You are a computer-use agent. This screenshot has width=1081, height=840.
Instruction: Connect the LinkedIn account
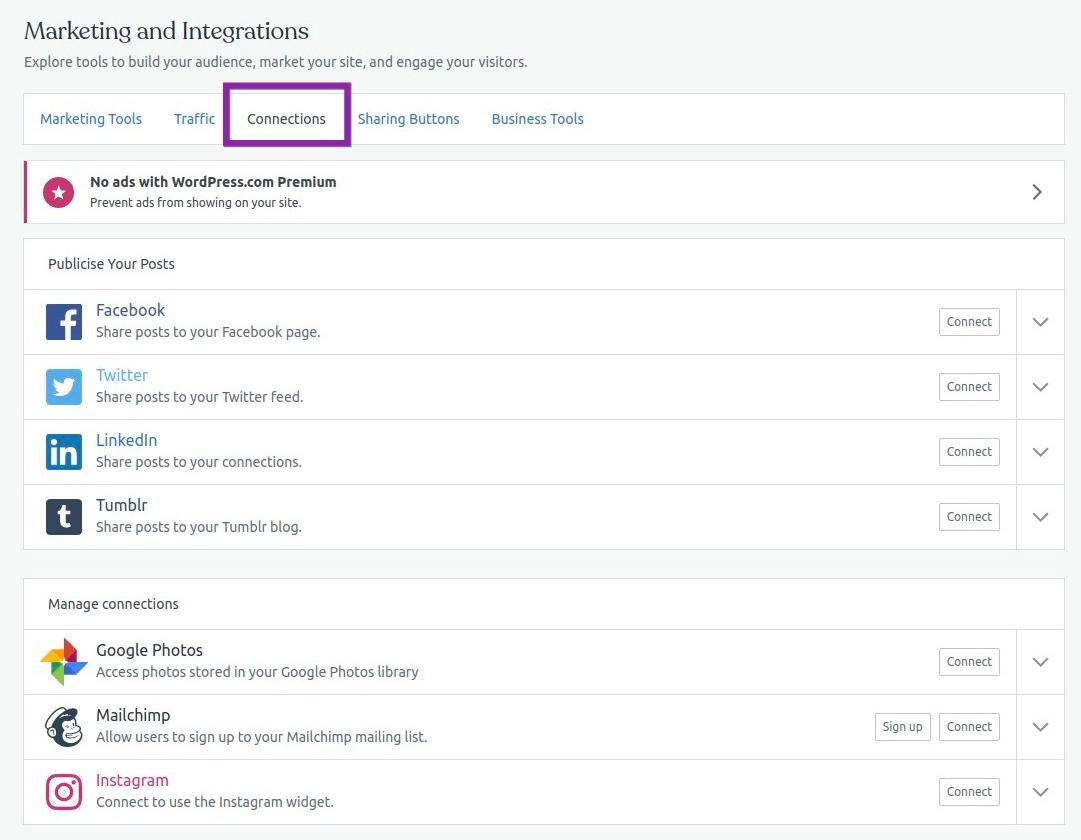click(969, 452)
